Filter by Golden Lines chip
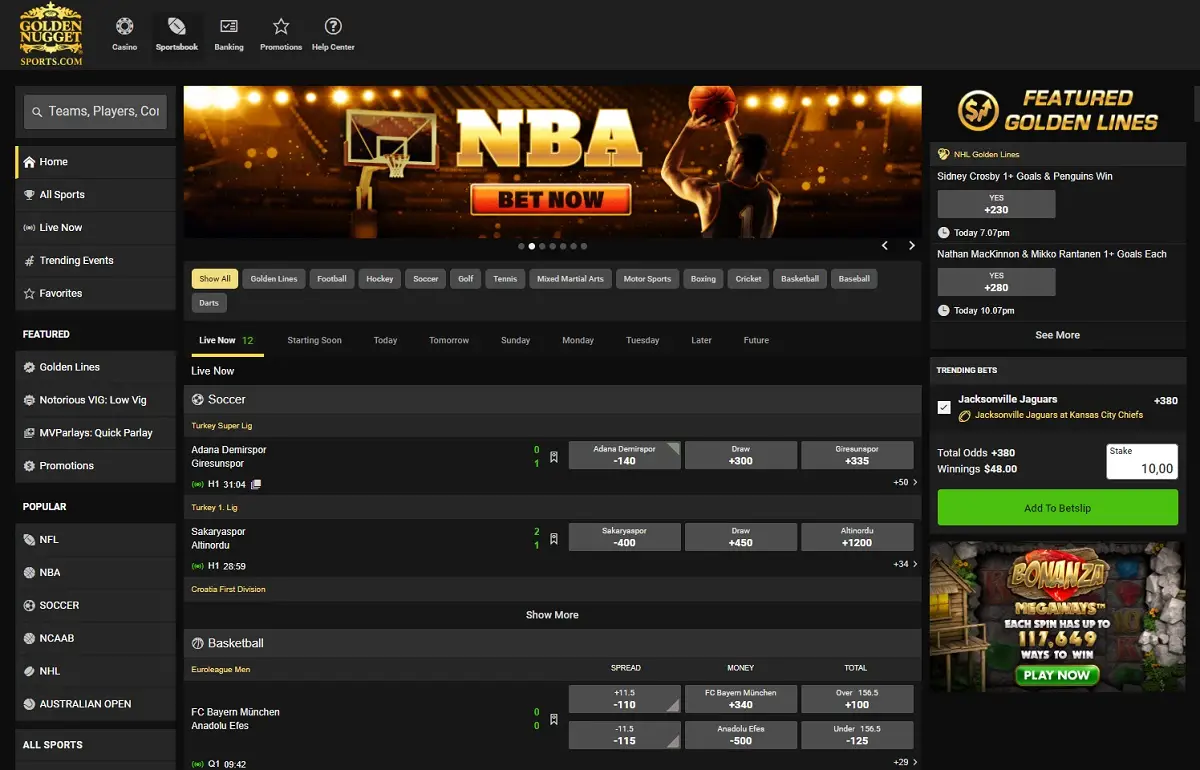 274,279
